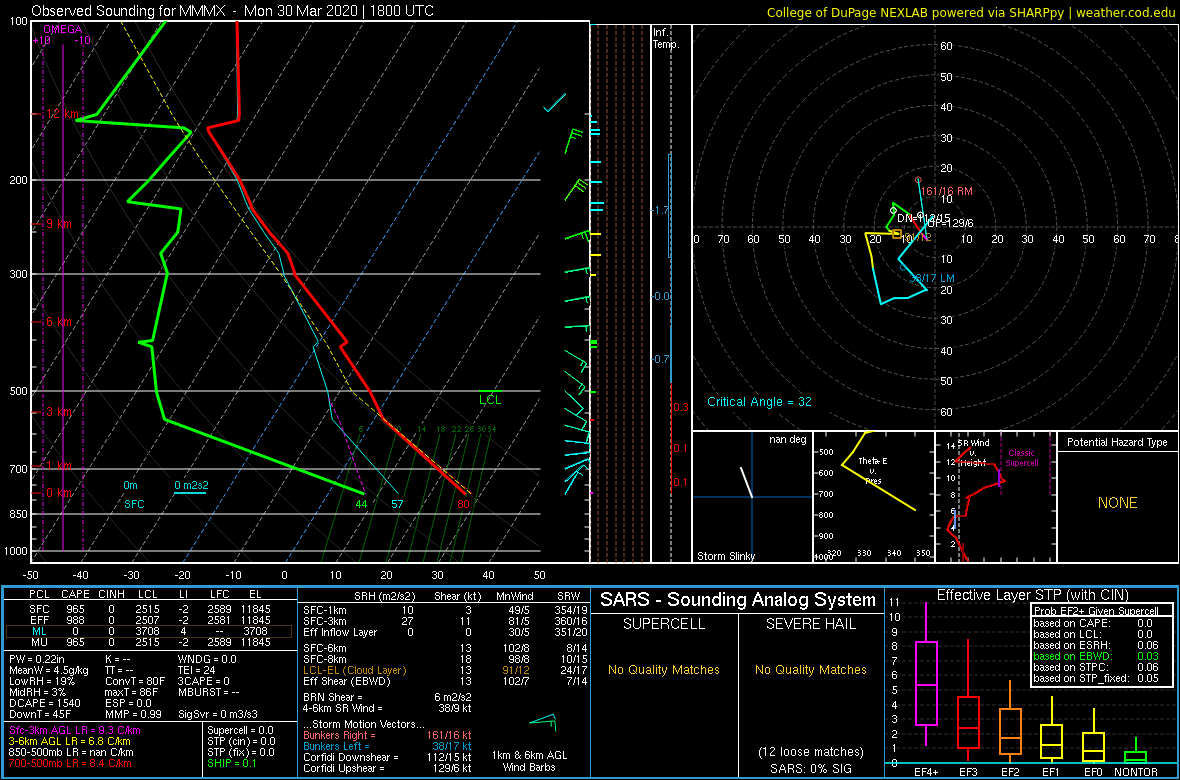Image resolution: width=1180 pixels, height=780 pixels.
Task: Click the "3-6km AGL LR = 6.8 C/km" line
Action: click(x=70, y=742)
